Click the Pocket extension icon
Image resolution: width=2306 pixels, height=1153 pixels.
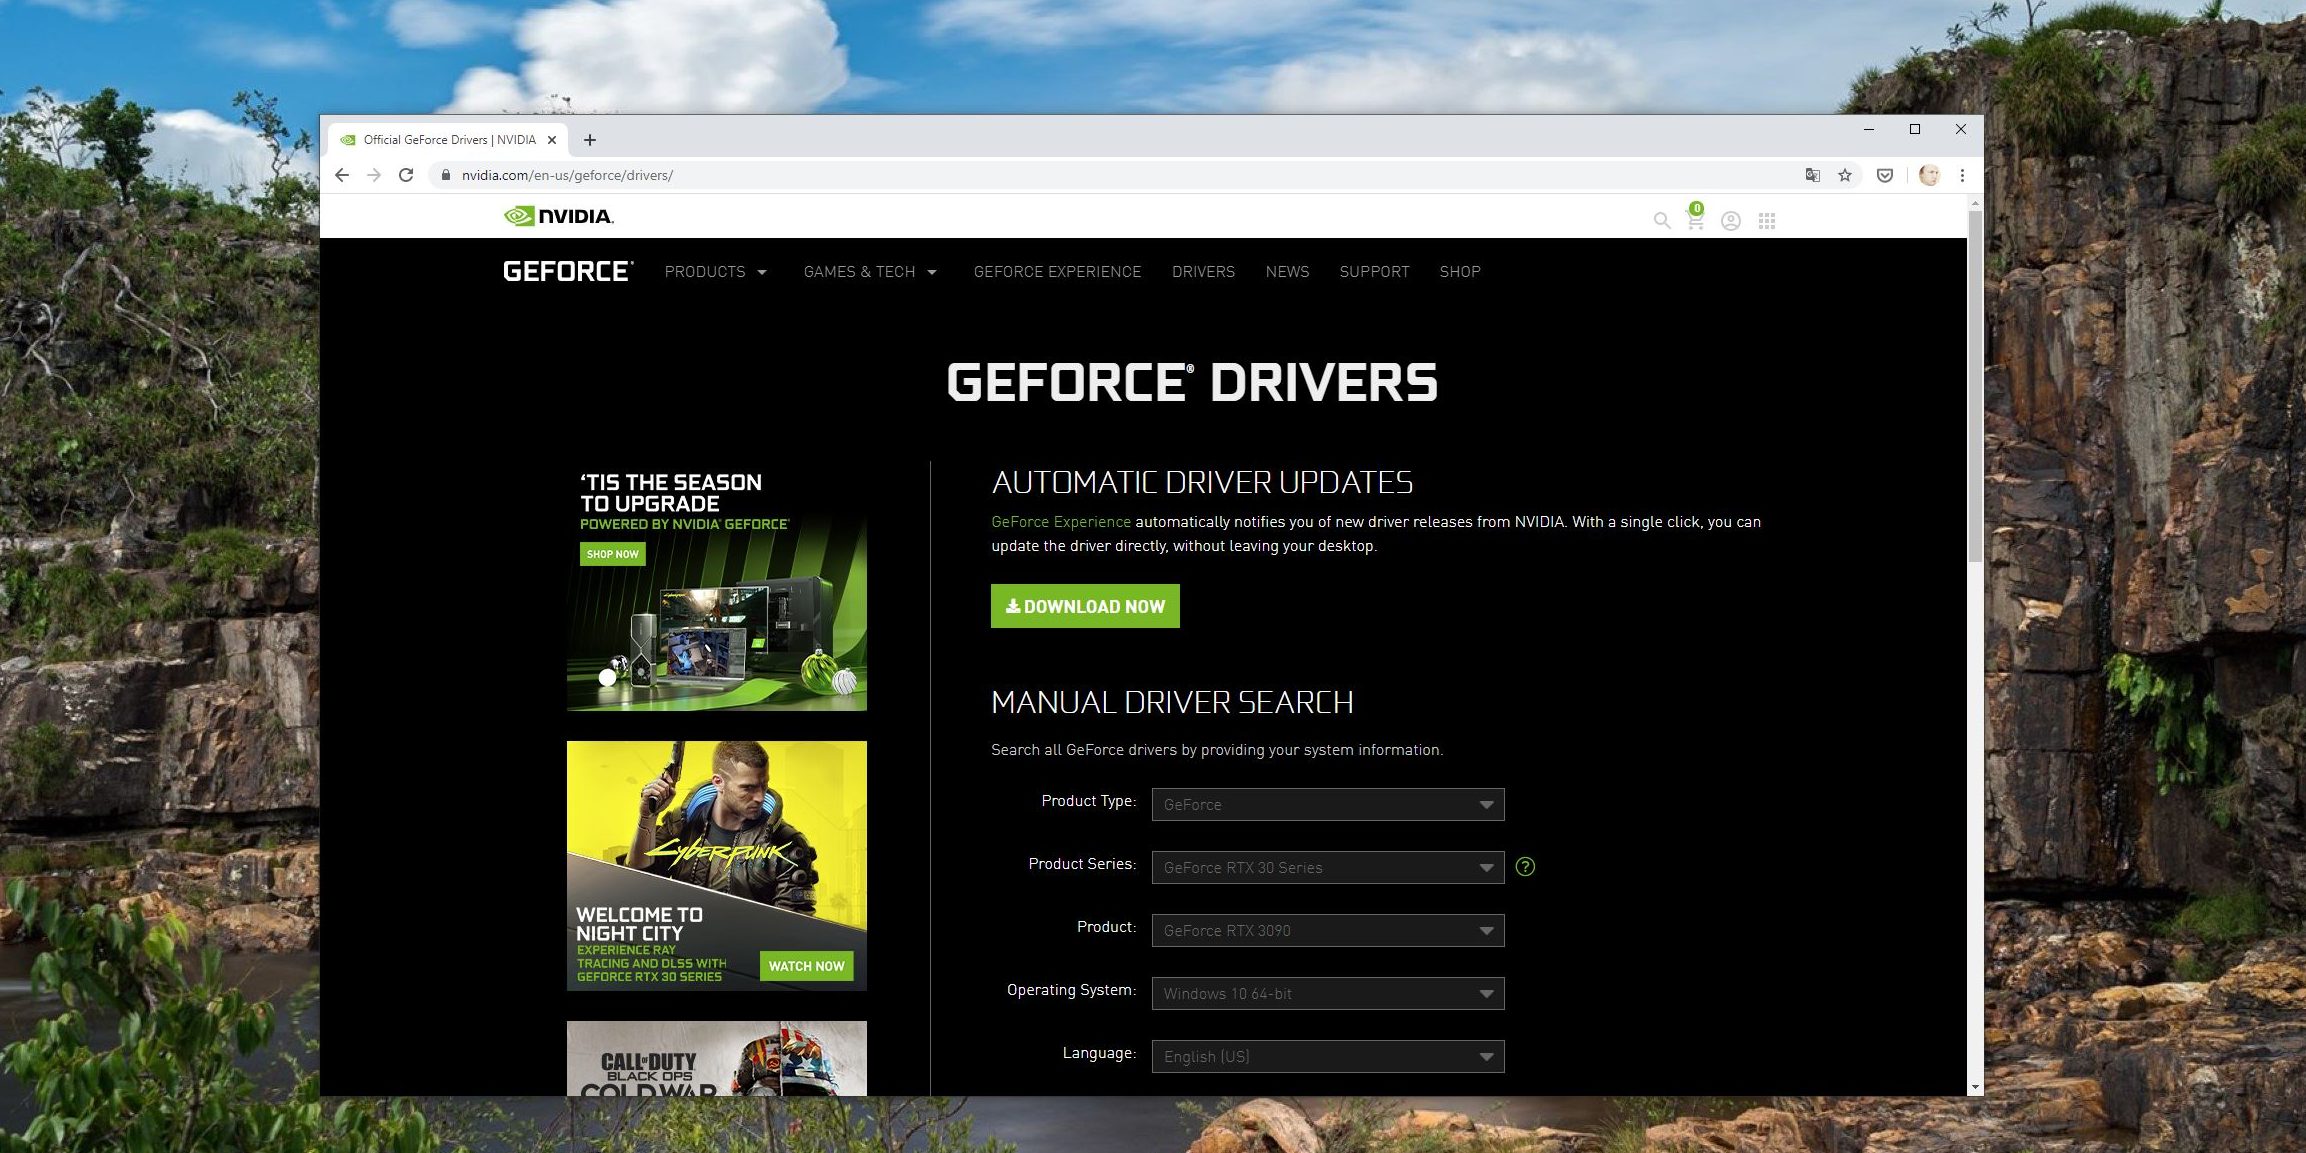pyautogui.click(x=1885, y=175)
